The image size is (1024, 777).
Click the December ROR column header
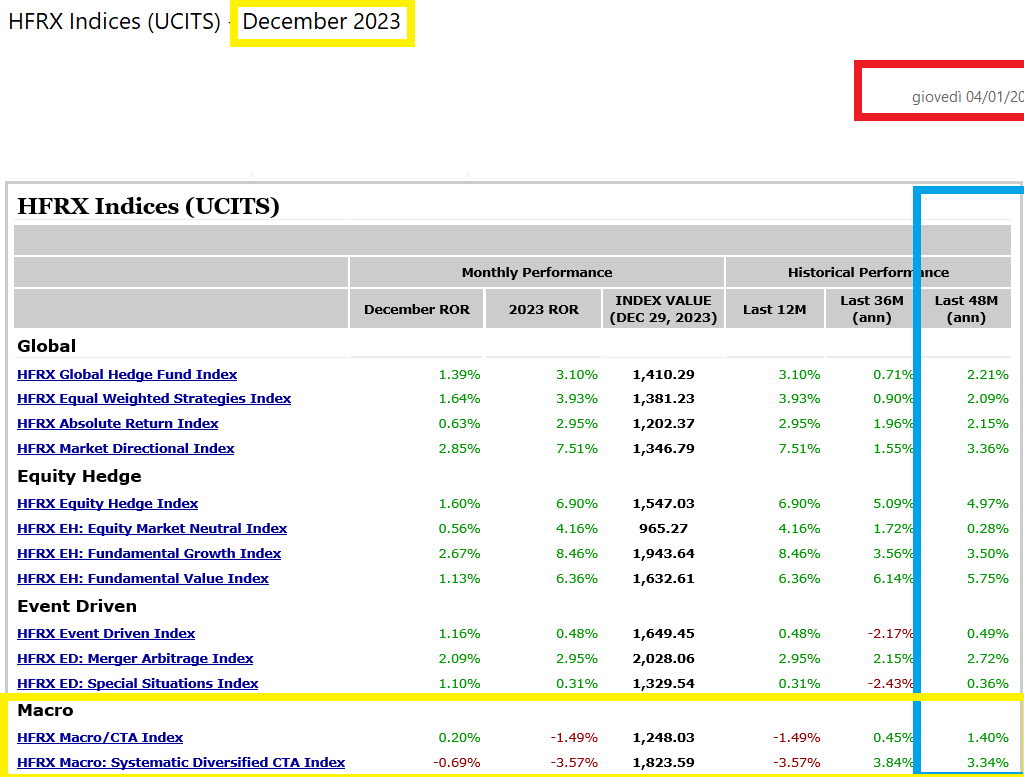pos(417,309)
